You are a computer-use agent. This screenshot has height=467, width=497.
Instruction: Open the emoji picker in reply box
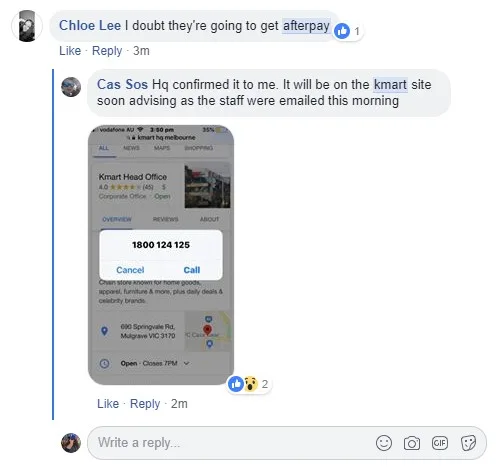(x=384, y=443)
